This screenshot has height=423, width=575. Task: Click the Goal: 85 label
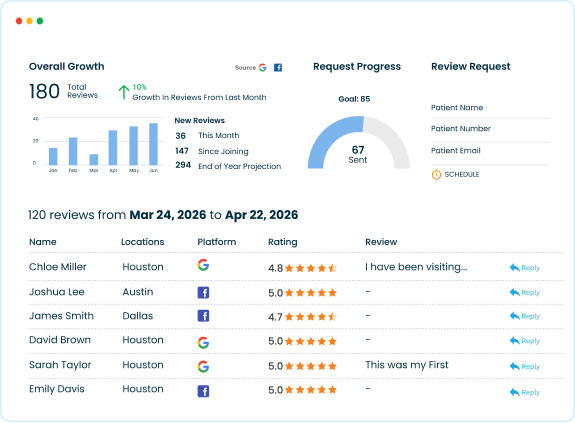[x=354, y=99]
